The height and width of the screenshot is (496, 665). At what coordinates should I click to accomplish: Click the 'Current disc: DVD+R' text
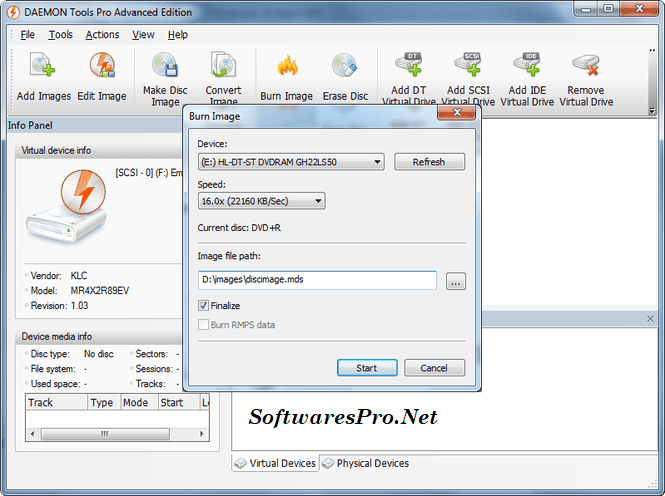(239, 228)
